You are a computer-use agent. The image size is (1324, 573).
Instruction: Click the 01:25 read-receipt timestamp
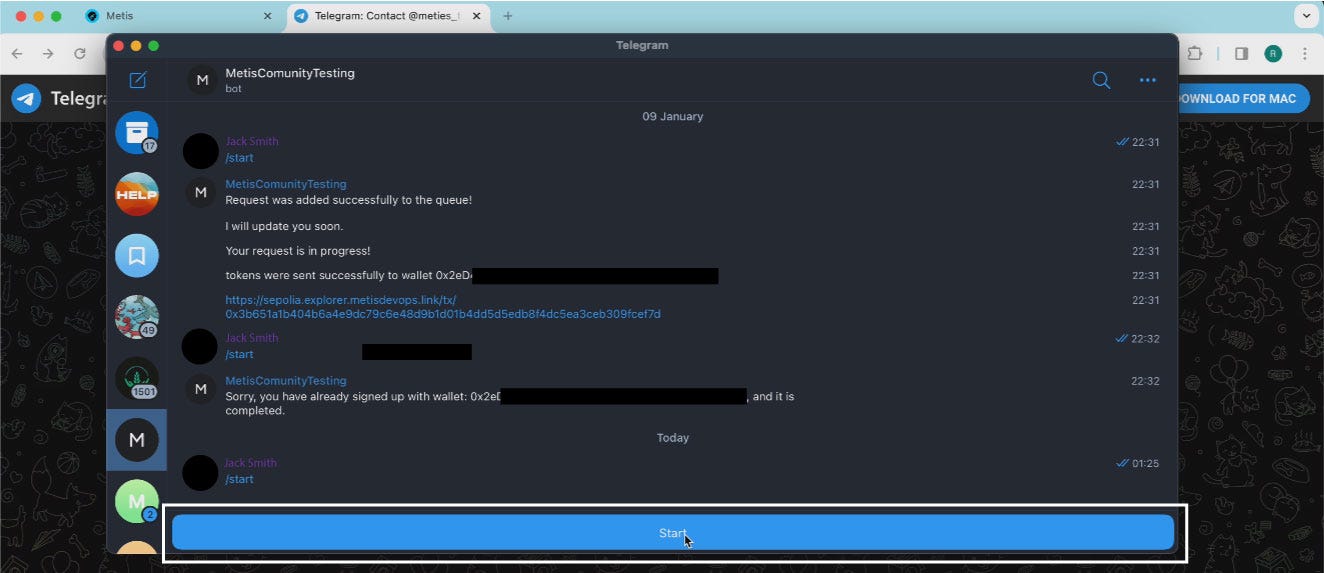[1137, 463]
